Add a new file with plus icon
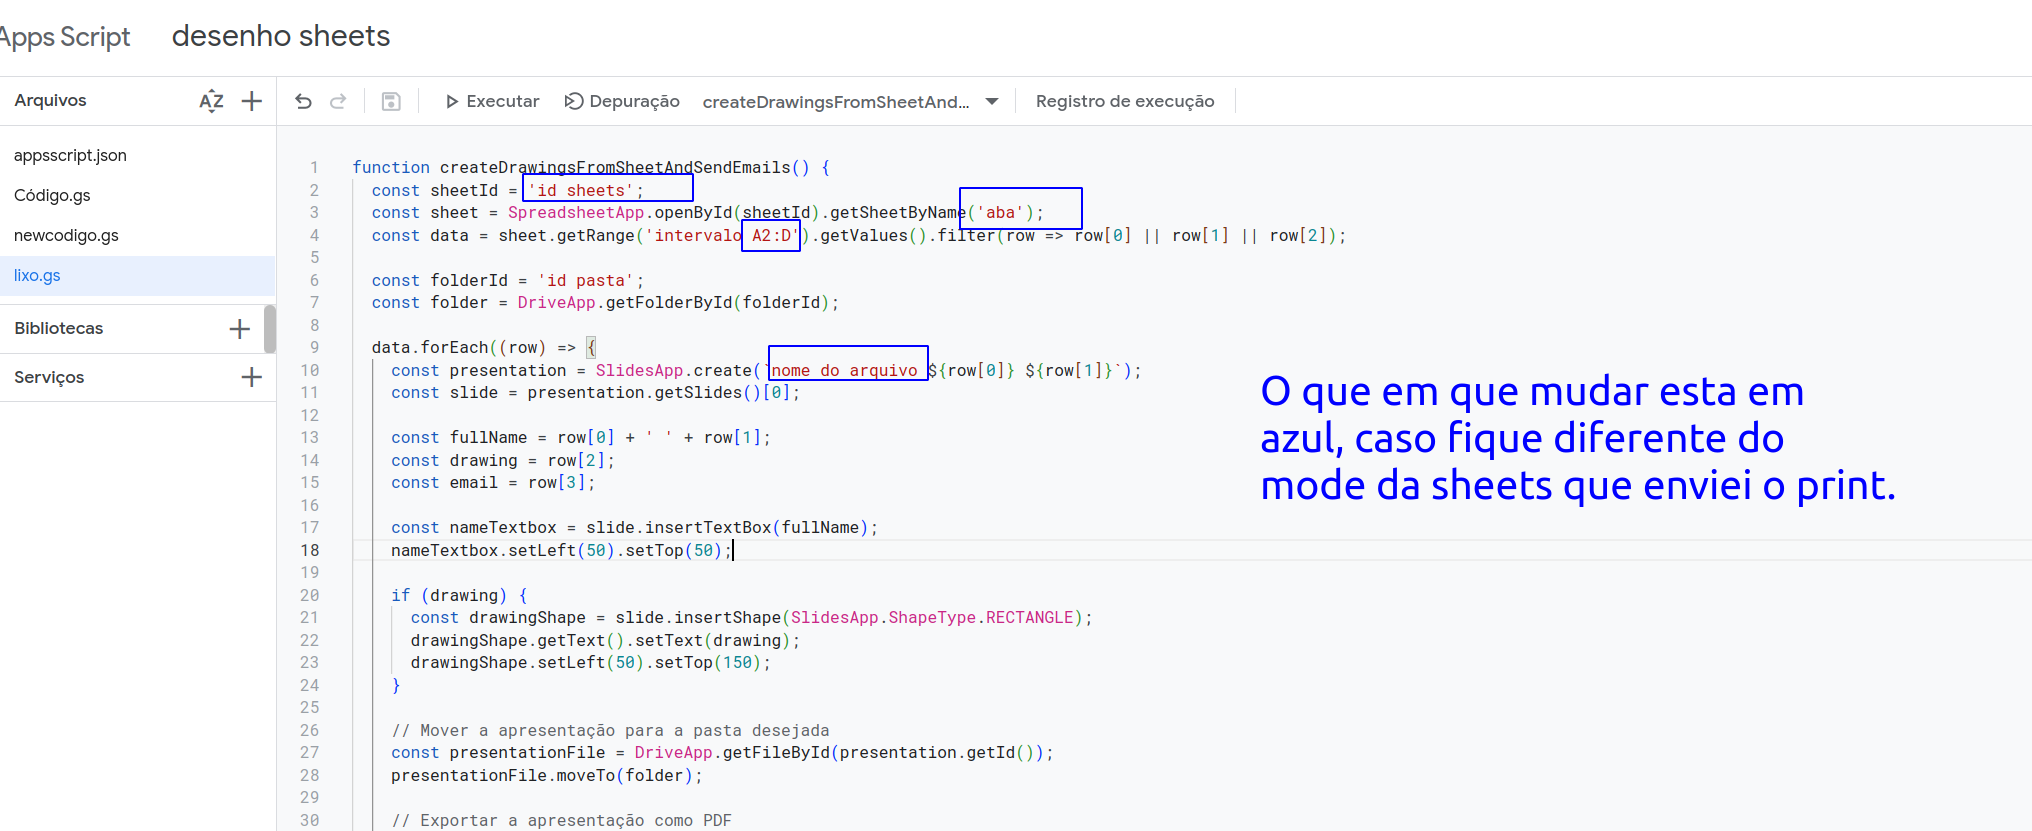The image size is (2032, 831). tap(252, 101)
